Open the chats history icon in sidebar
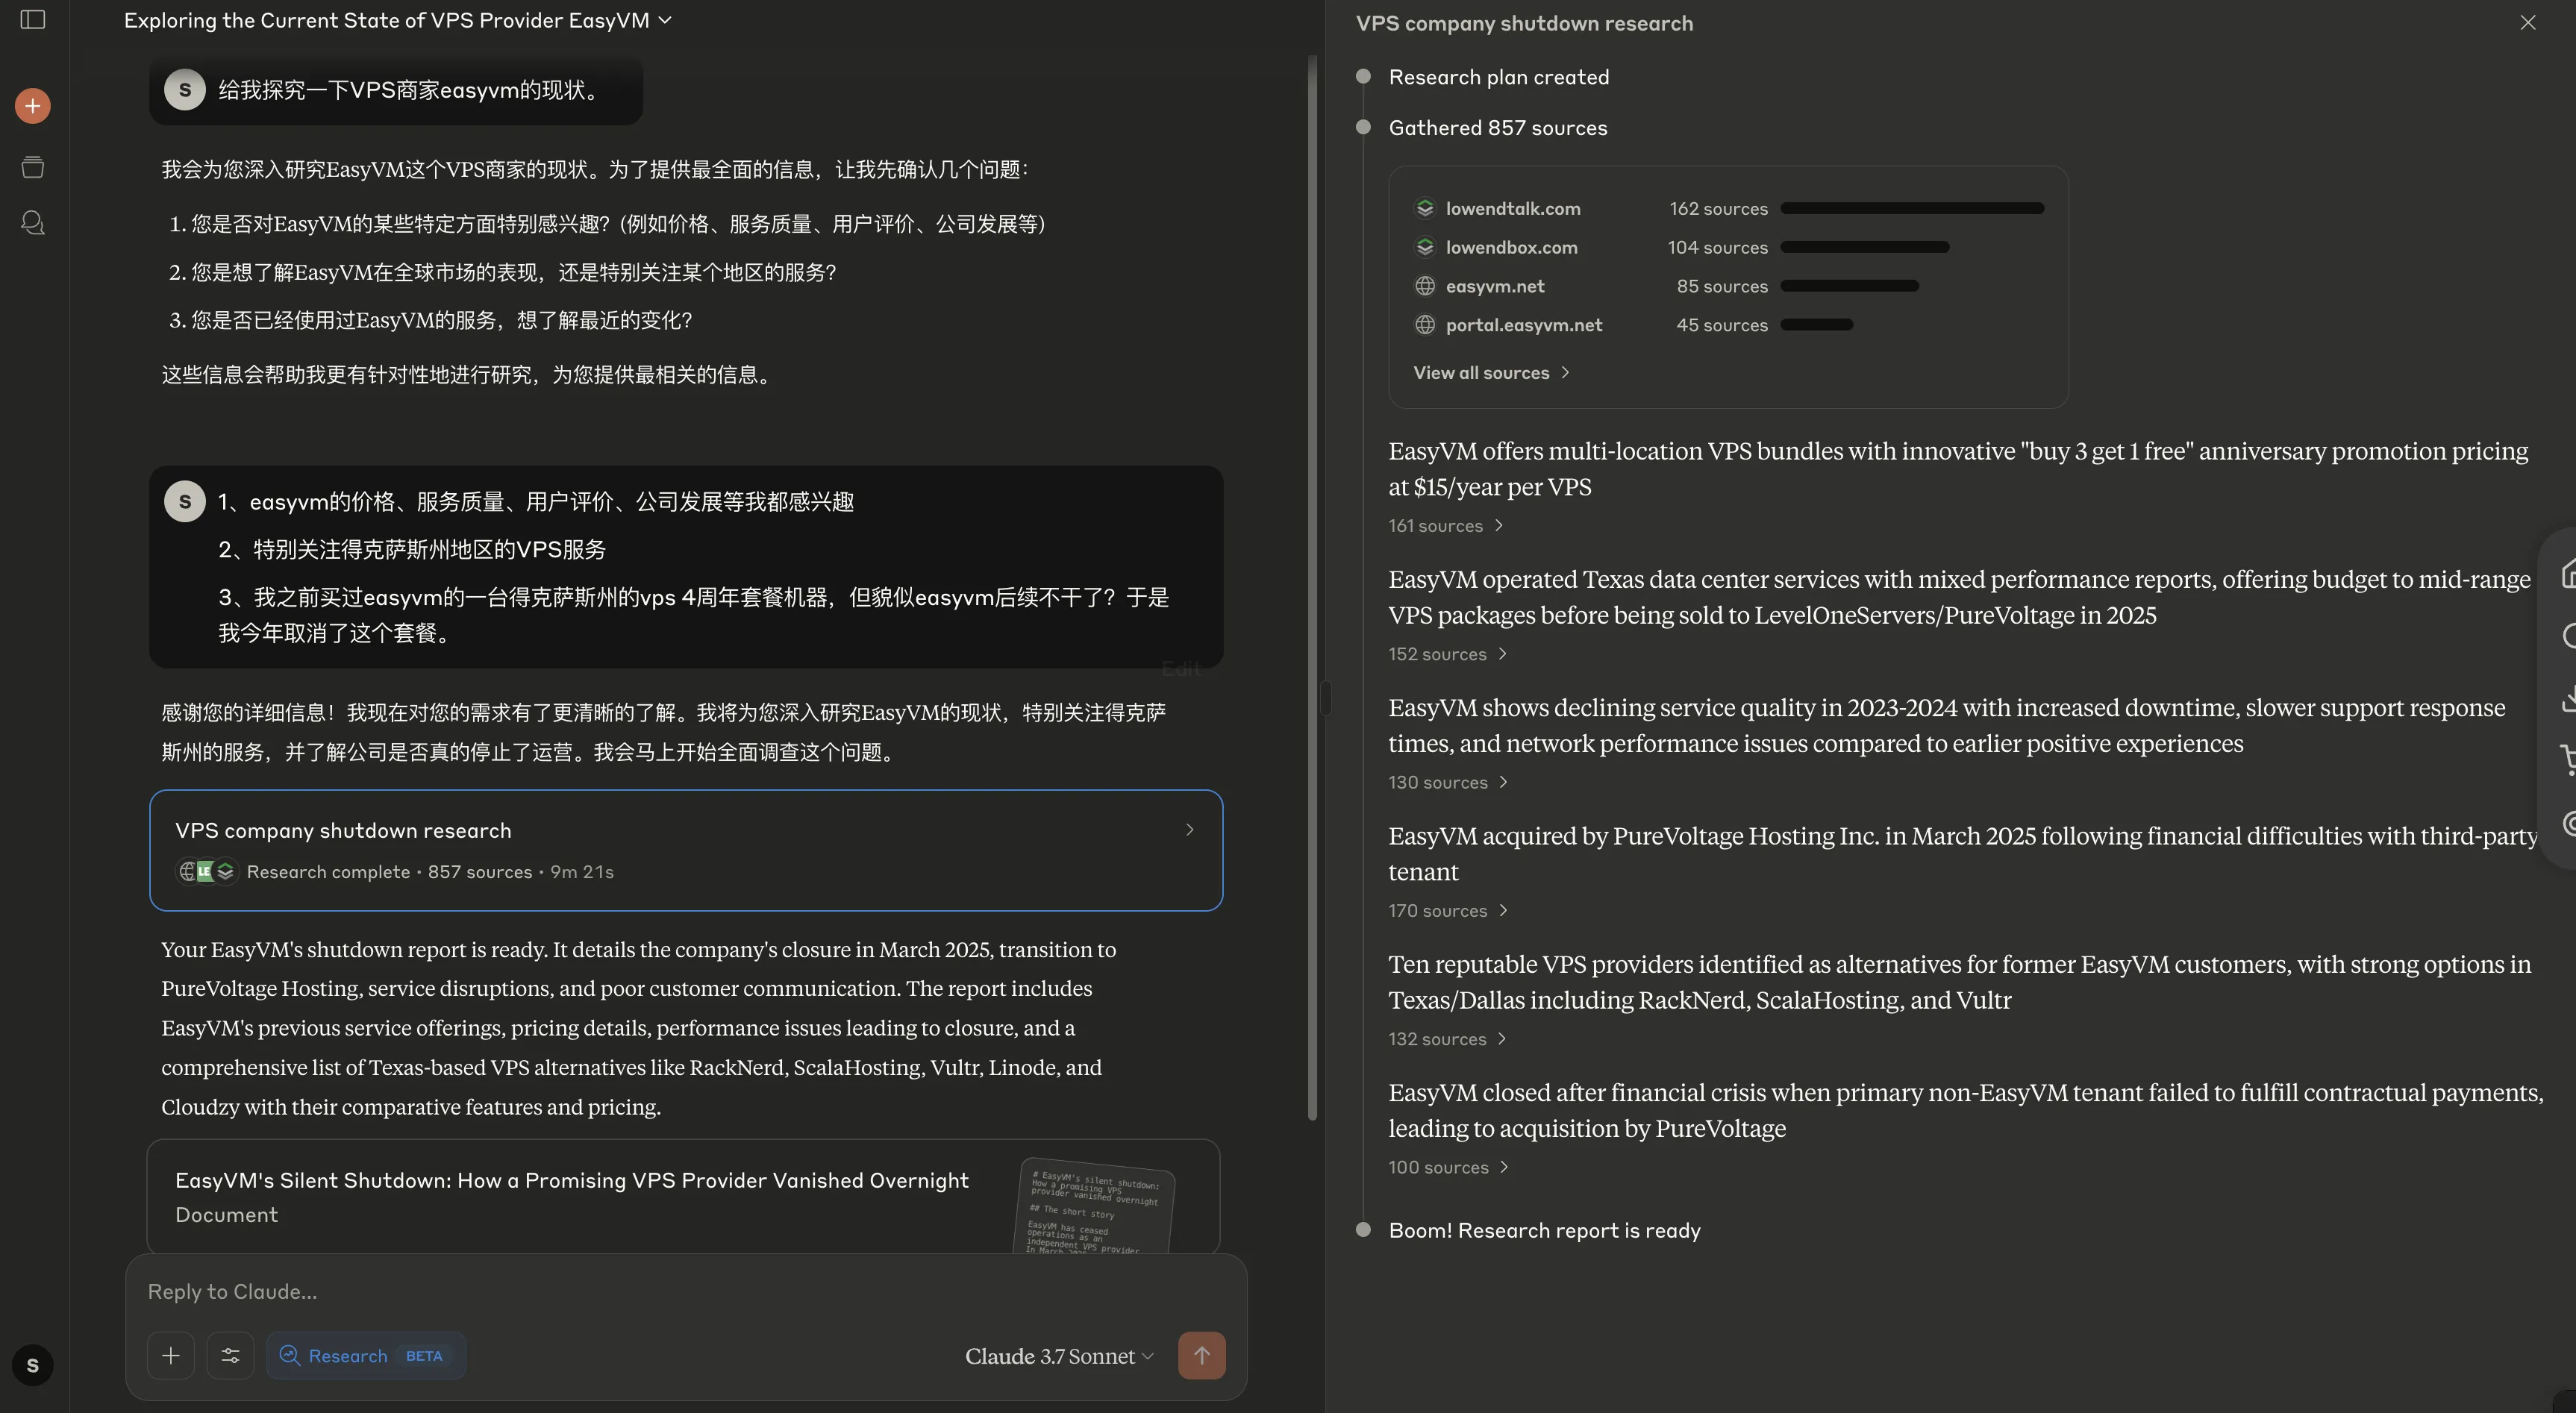 point(33,222)
